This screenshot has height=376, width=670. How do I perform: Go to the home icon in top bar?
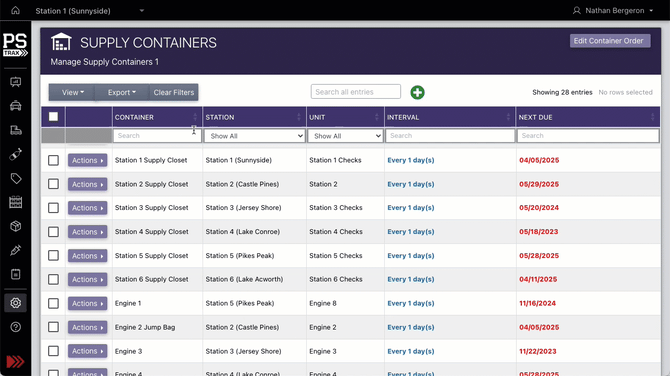click(x=15, y=10)
